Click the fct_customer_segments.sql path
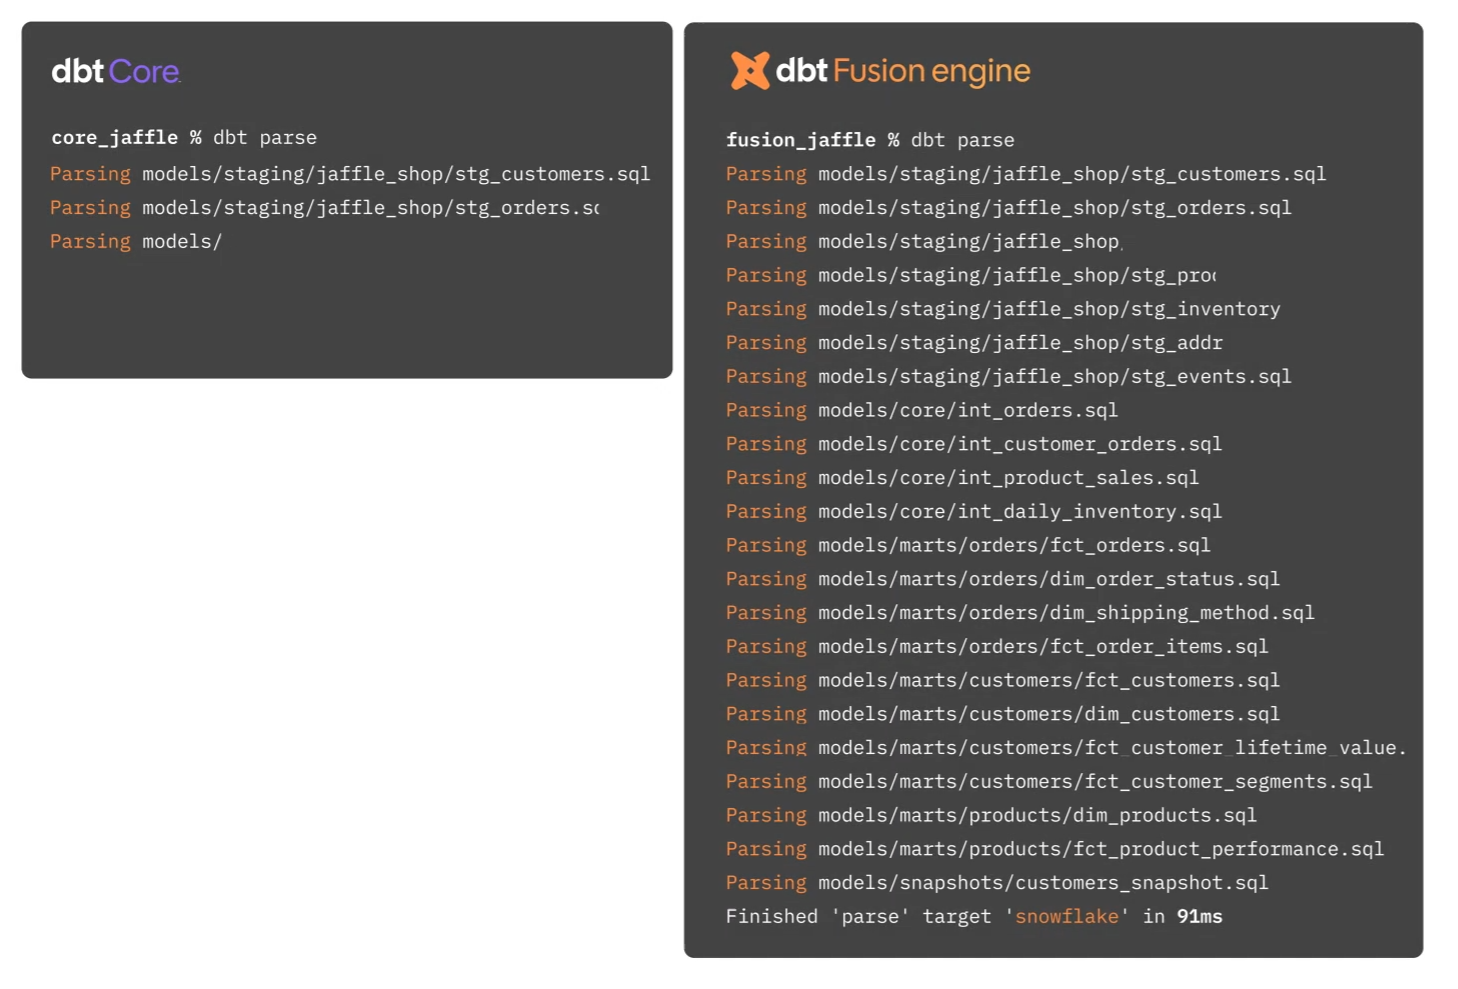 pyautogui.click(x=1095, y=782)
